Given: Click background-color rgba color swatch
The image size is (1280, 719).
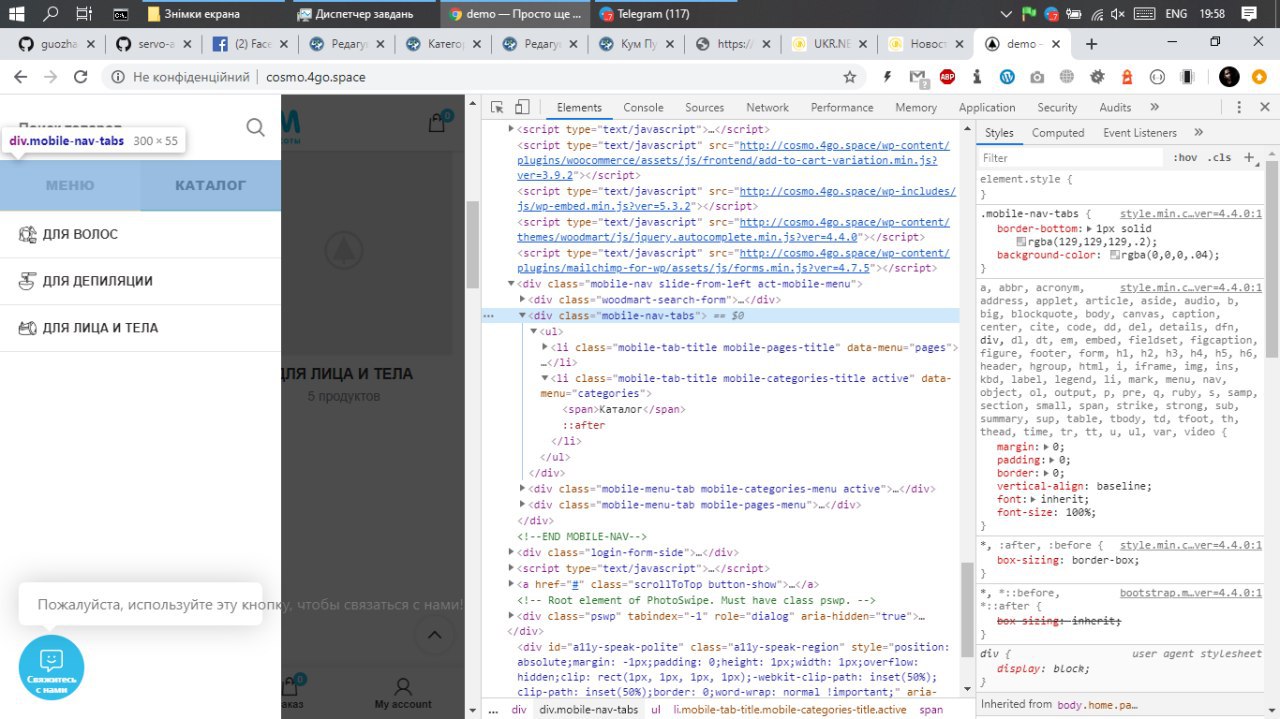Looking at the screenshot, I should pos(1115,255).
